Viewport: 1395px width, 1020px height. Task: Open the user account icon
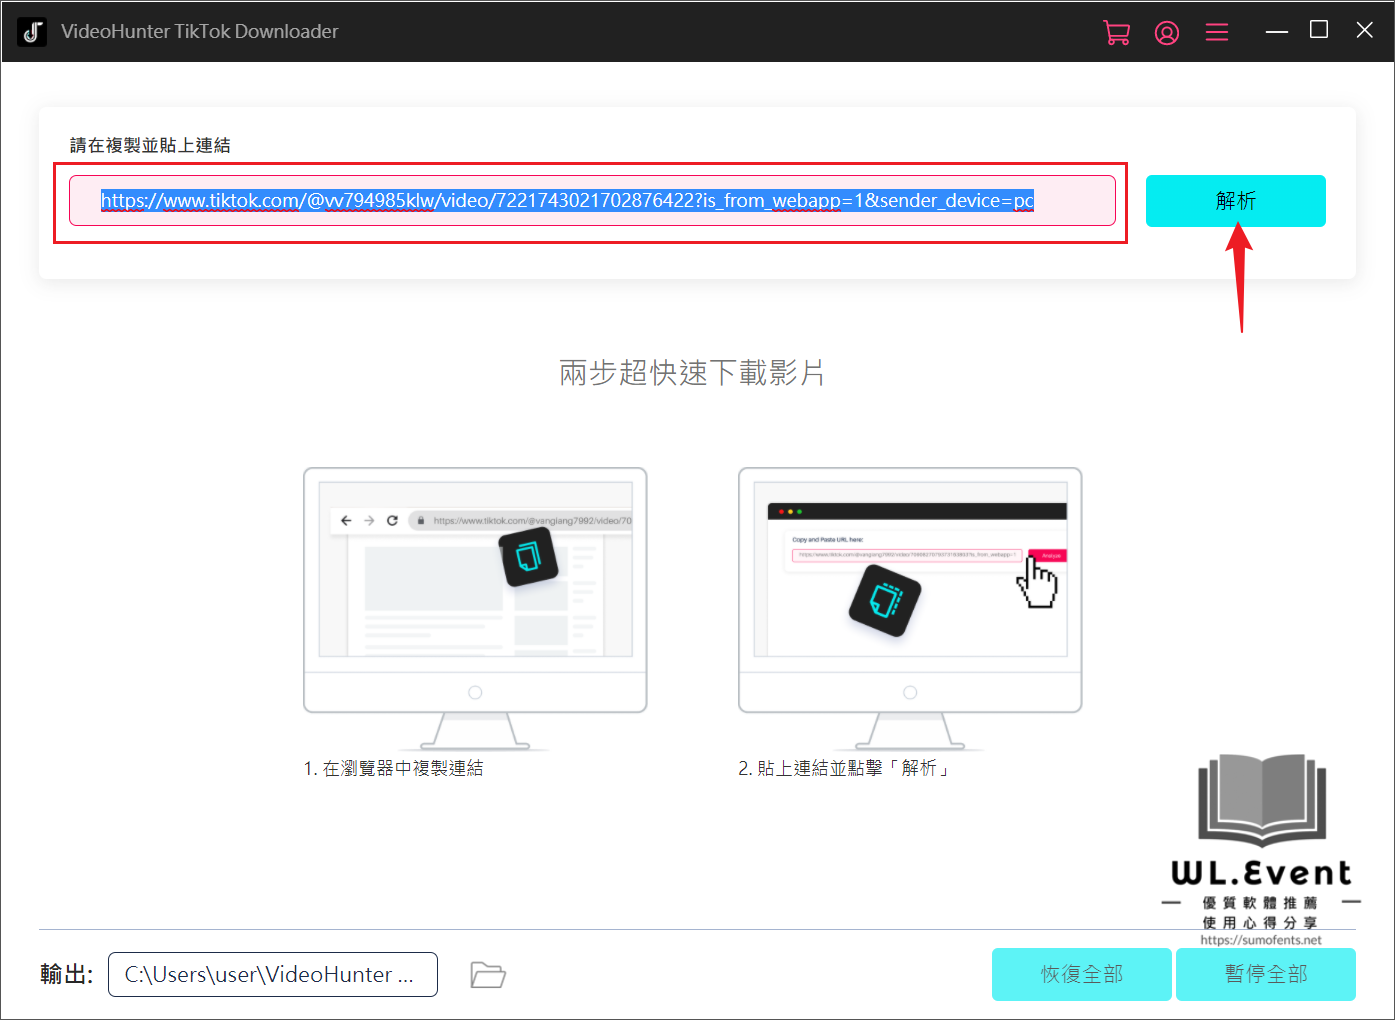tap(1166, 32)
